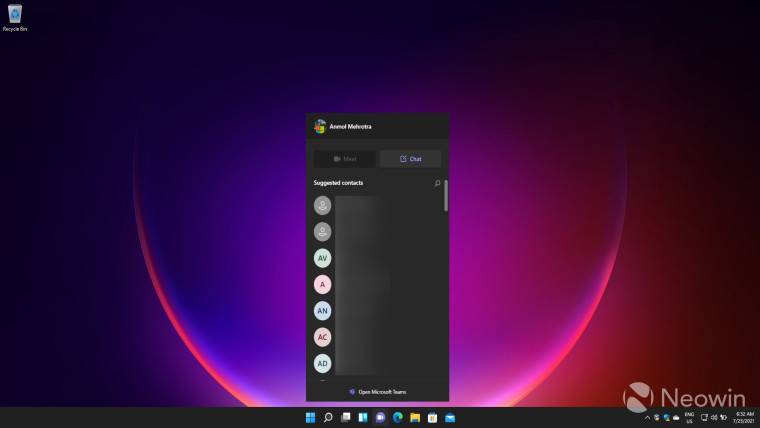Choose the AC contact avatar
The width and height of the screenshot is (760, 428).
[322, 337]
